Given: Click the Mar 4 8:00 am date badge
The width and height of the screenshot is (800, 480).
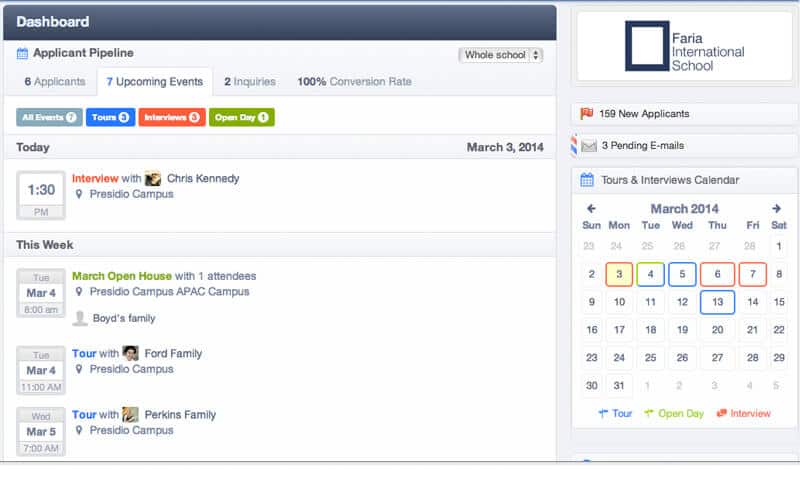Looking at the screenshot, I should pyautogui.click(x=41, y=293).
